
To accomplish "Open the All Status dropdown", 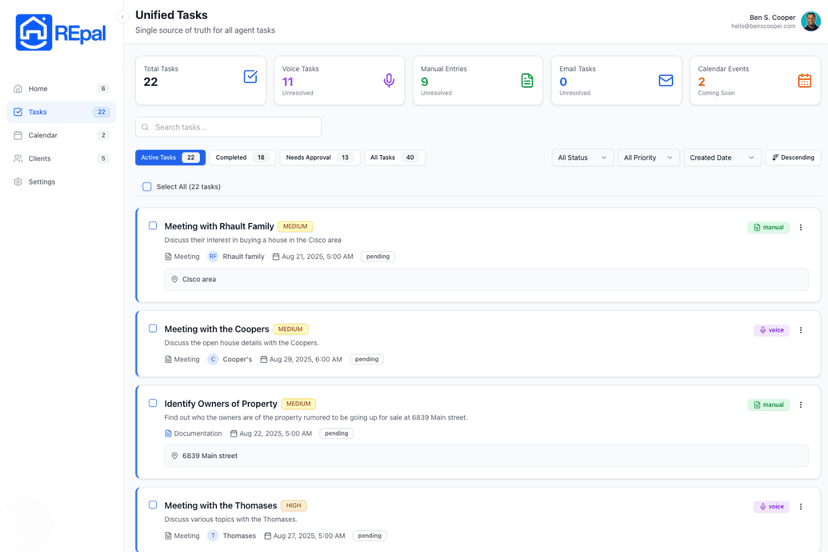I will click(x=582, y=158).
